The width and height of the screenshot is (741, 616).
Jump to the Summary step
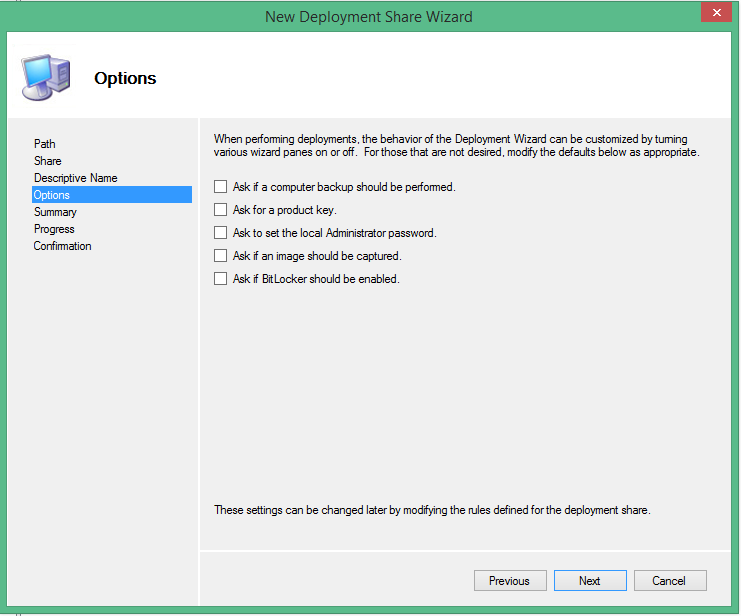coord(55,212)
